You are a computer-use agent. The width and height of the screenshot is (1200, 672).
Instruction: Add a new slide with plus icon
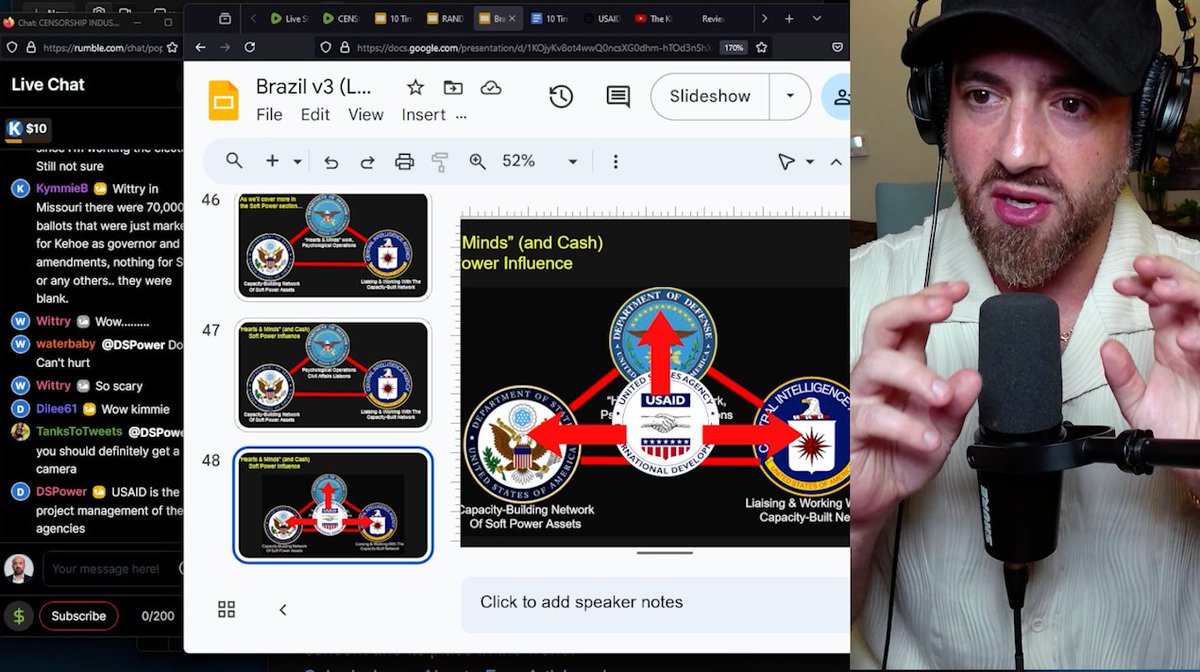(x=272, y=161)
